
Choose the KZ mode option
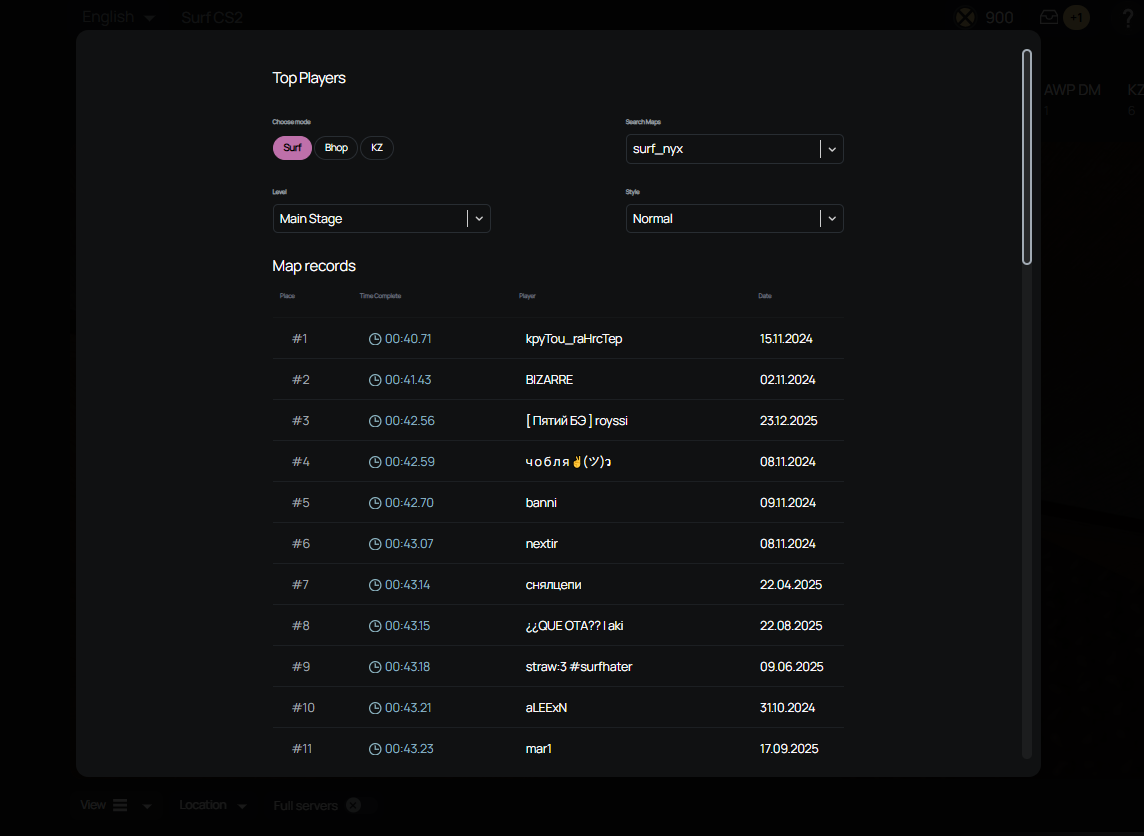(377, 148)
